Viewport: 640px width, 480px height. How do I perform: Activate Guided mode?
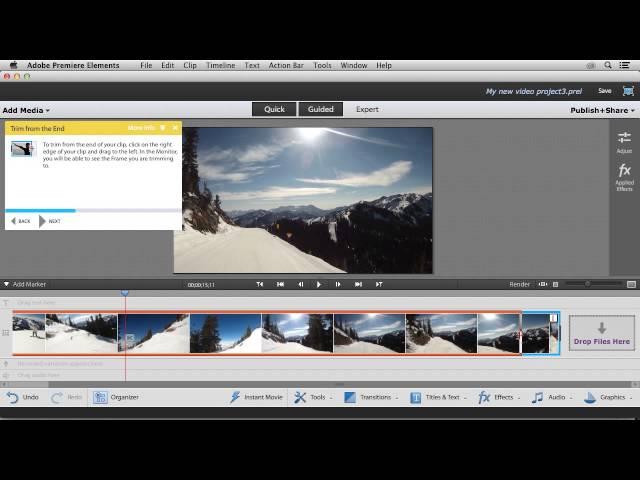[x=320, y=109]
